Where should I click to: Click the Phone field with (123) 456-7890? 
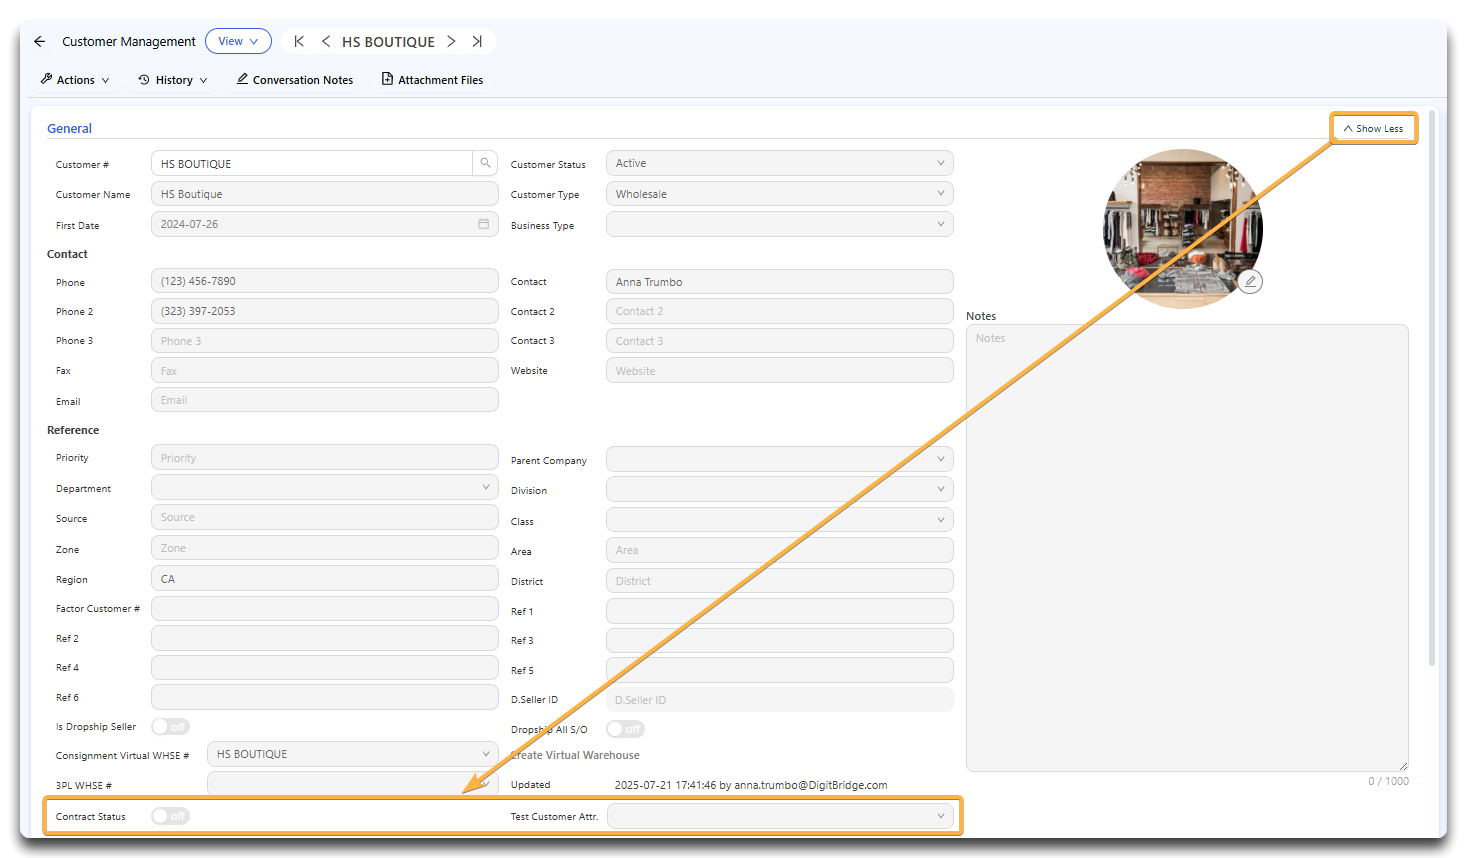325,281
